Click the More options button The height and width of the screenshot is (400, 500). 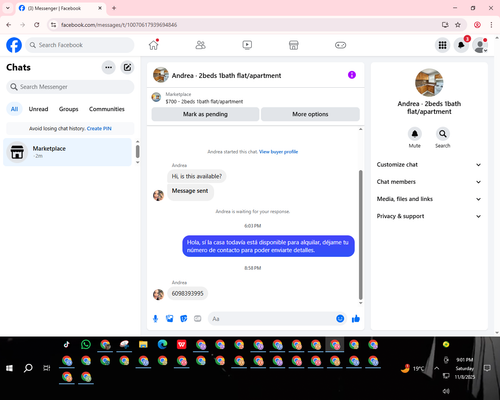pyautogui.click(x=310, y=114)
